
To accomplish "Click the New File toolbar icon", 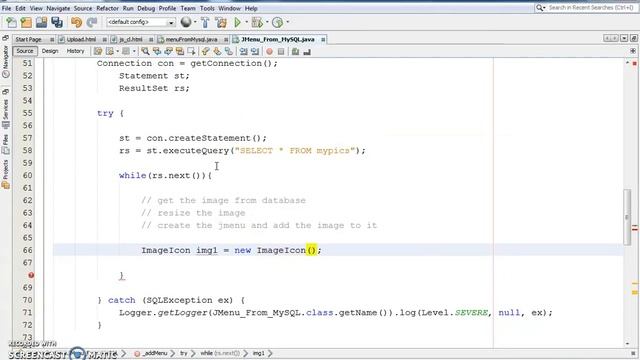I will (11, 22).
